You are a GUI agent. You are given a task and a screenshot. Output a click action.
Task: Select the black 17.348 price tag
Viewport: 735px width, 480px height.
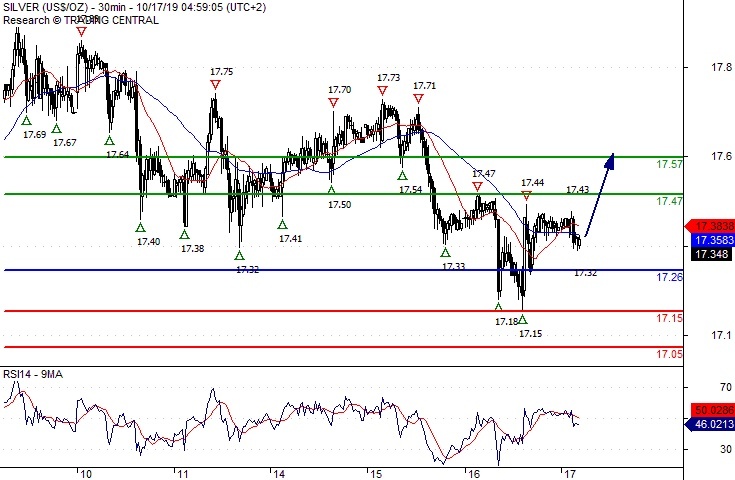point(712,254)
